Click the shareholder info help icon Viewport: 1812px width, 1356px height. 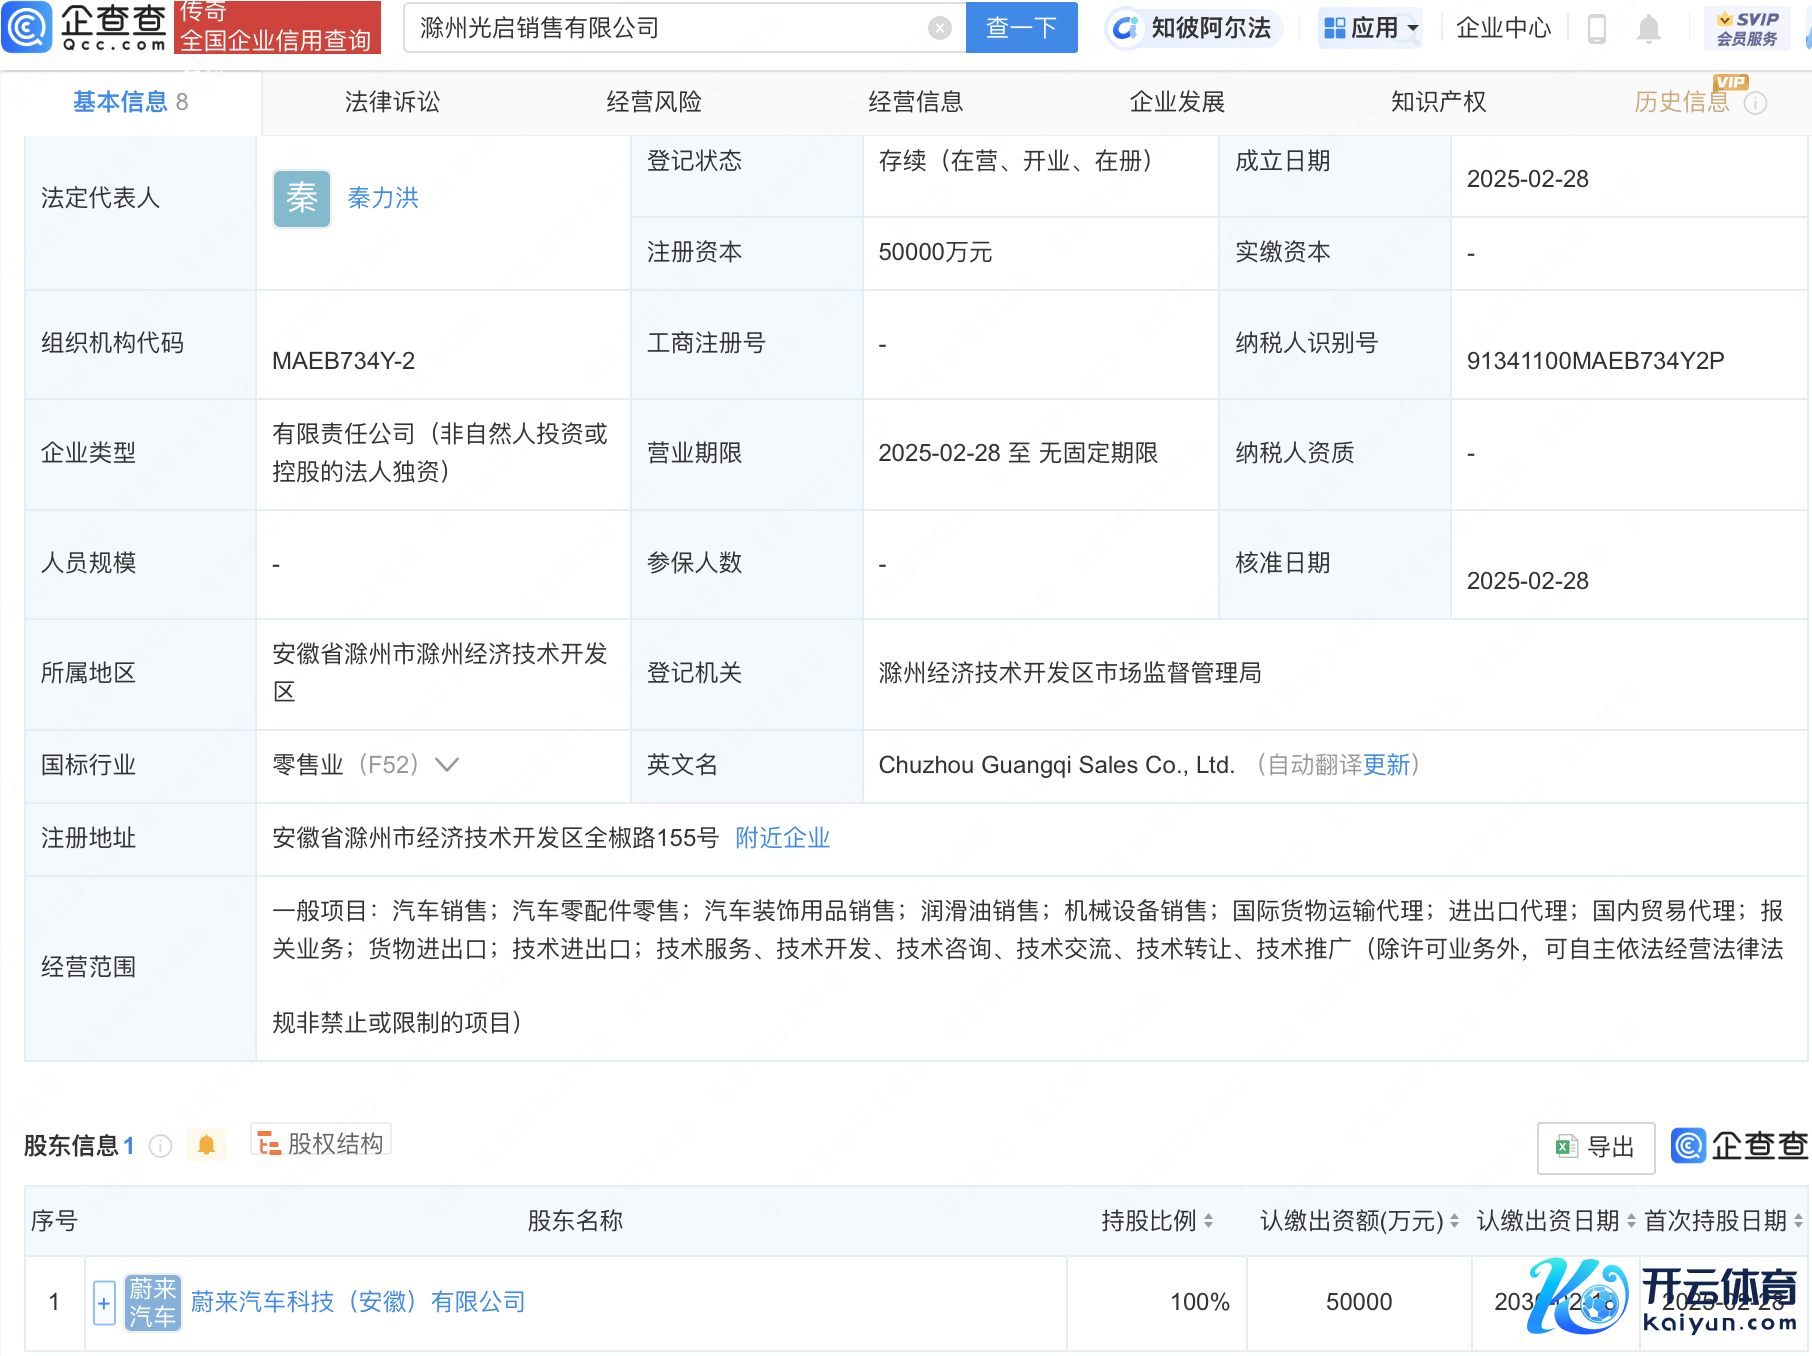tap(160, 1146)
